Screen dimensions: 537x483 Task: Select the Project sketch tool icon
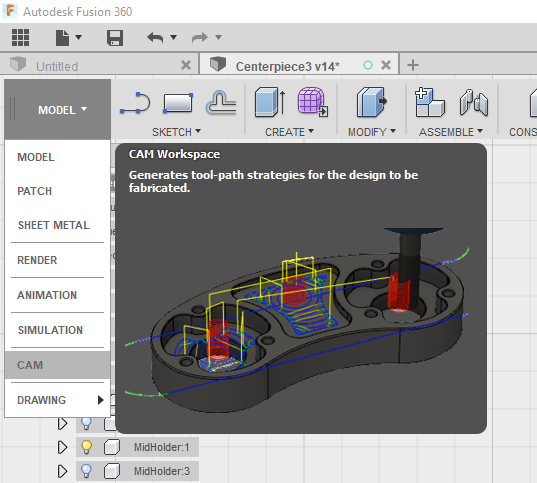tap(221, 102)
